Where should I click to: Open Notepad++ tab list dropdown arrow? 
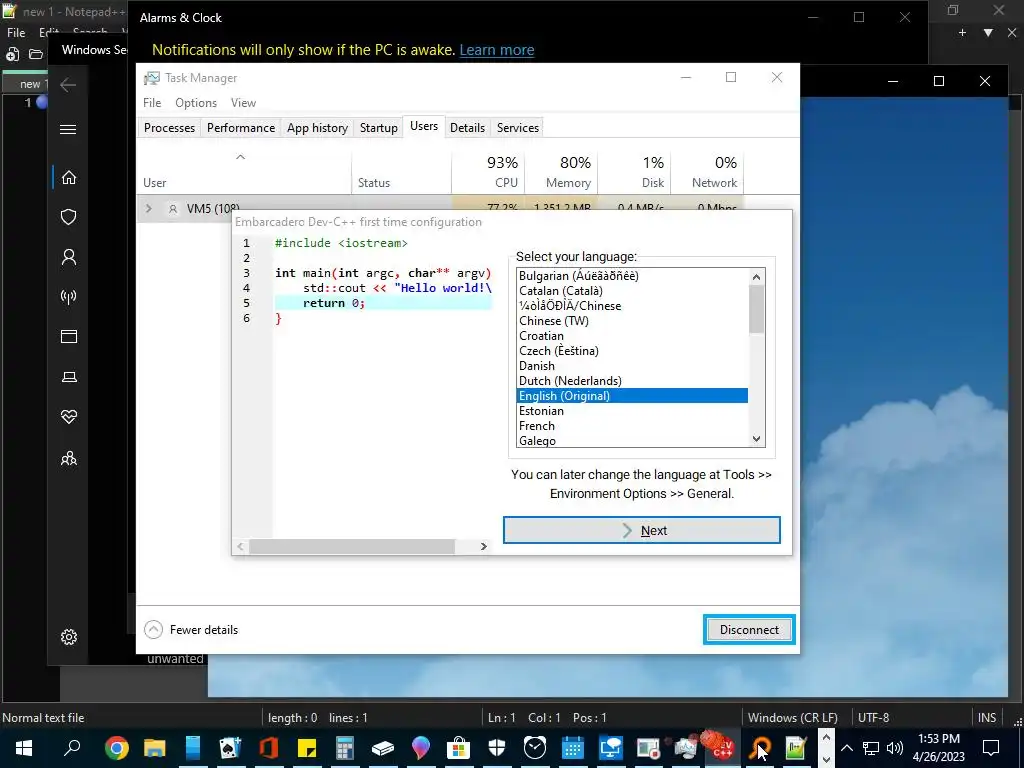pyautogui.click(x=988, y=33)
